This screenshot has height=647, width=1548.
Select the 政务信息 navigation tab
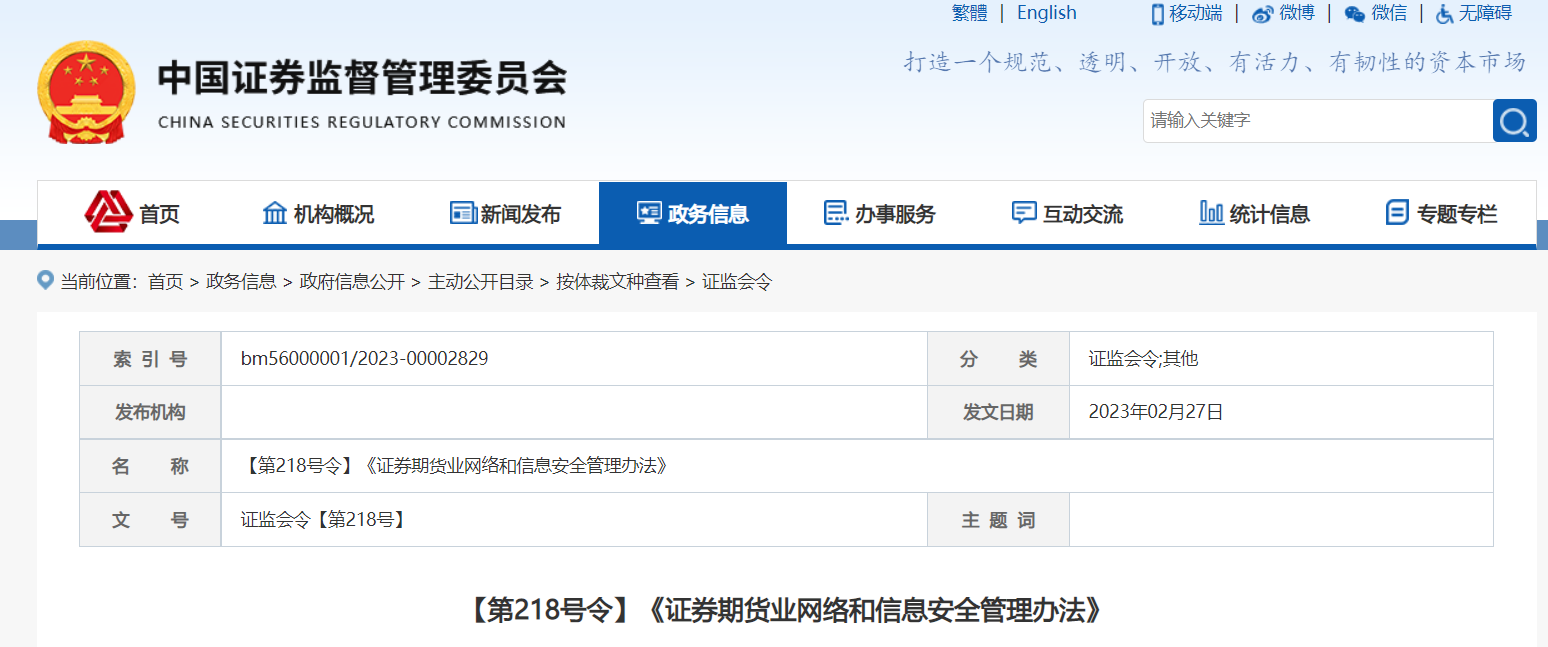click(693, 213)
